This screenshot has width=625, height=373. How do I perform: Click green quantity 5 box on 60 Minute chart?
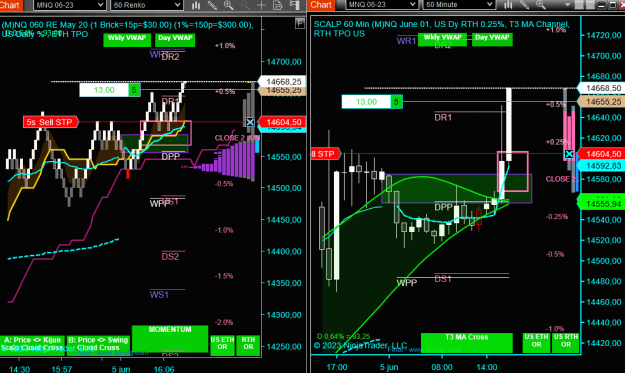(396, 102)
